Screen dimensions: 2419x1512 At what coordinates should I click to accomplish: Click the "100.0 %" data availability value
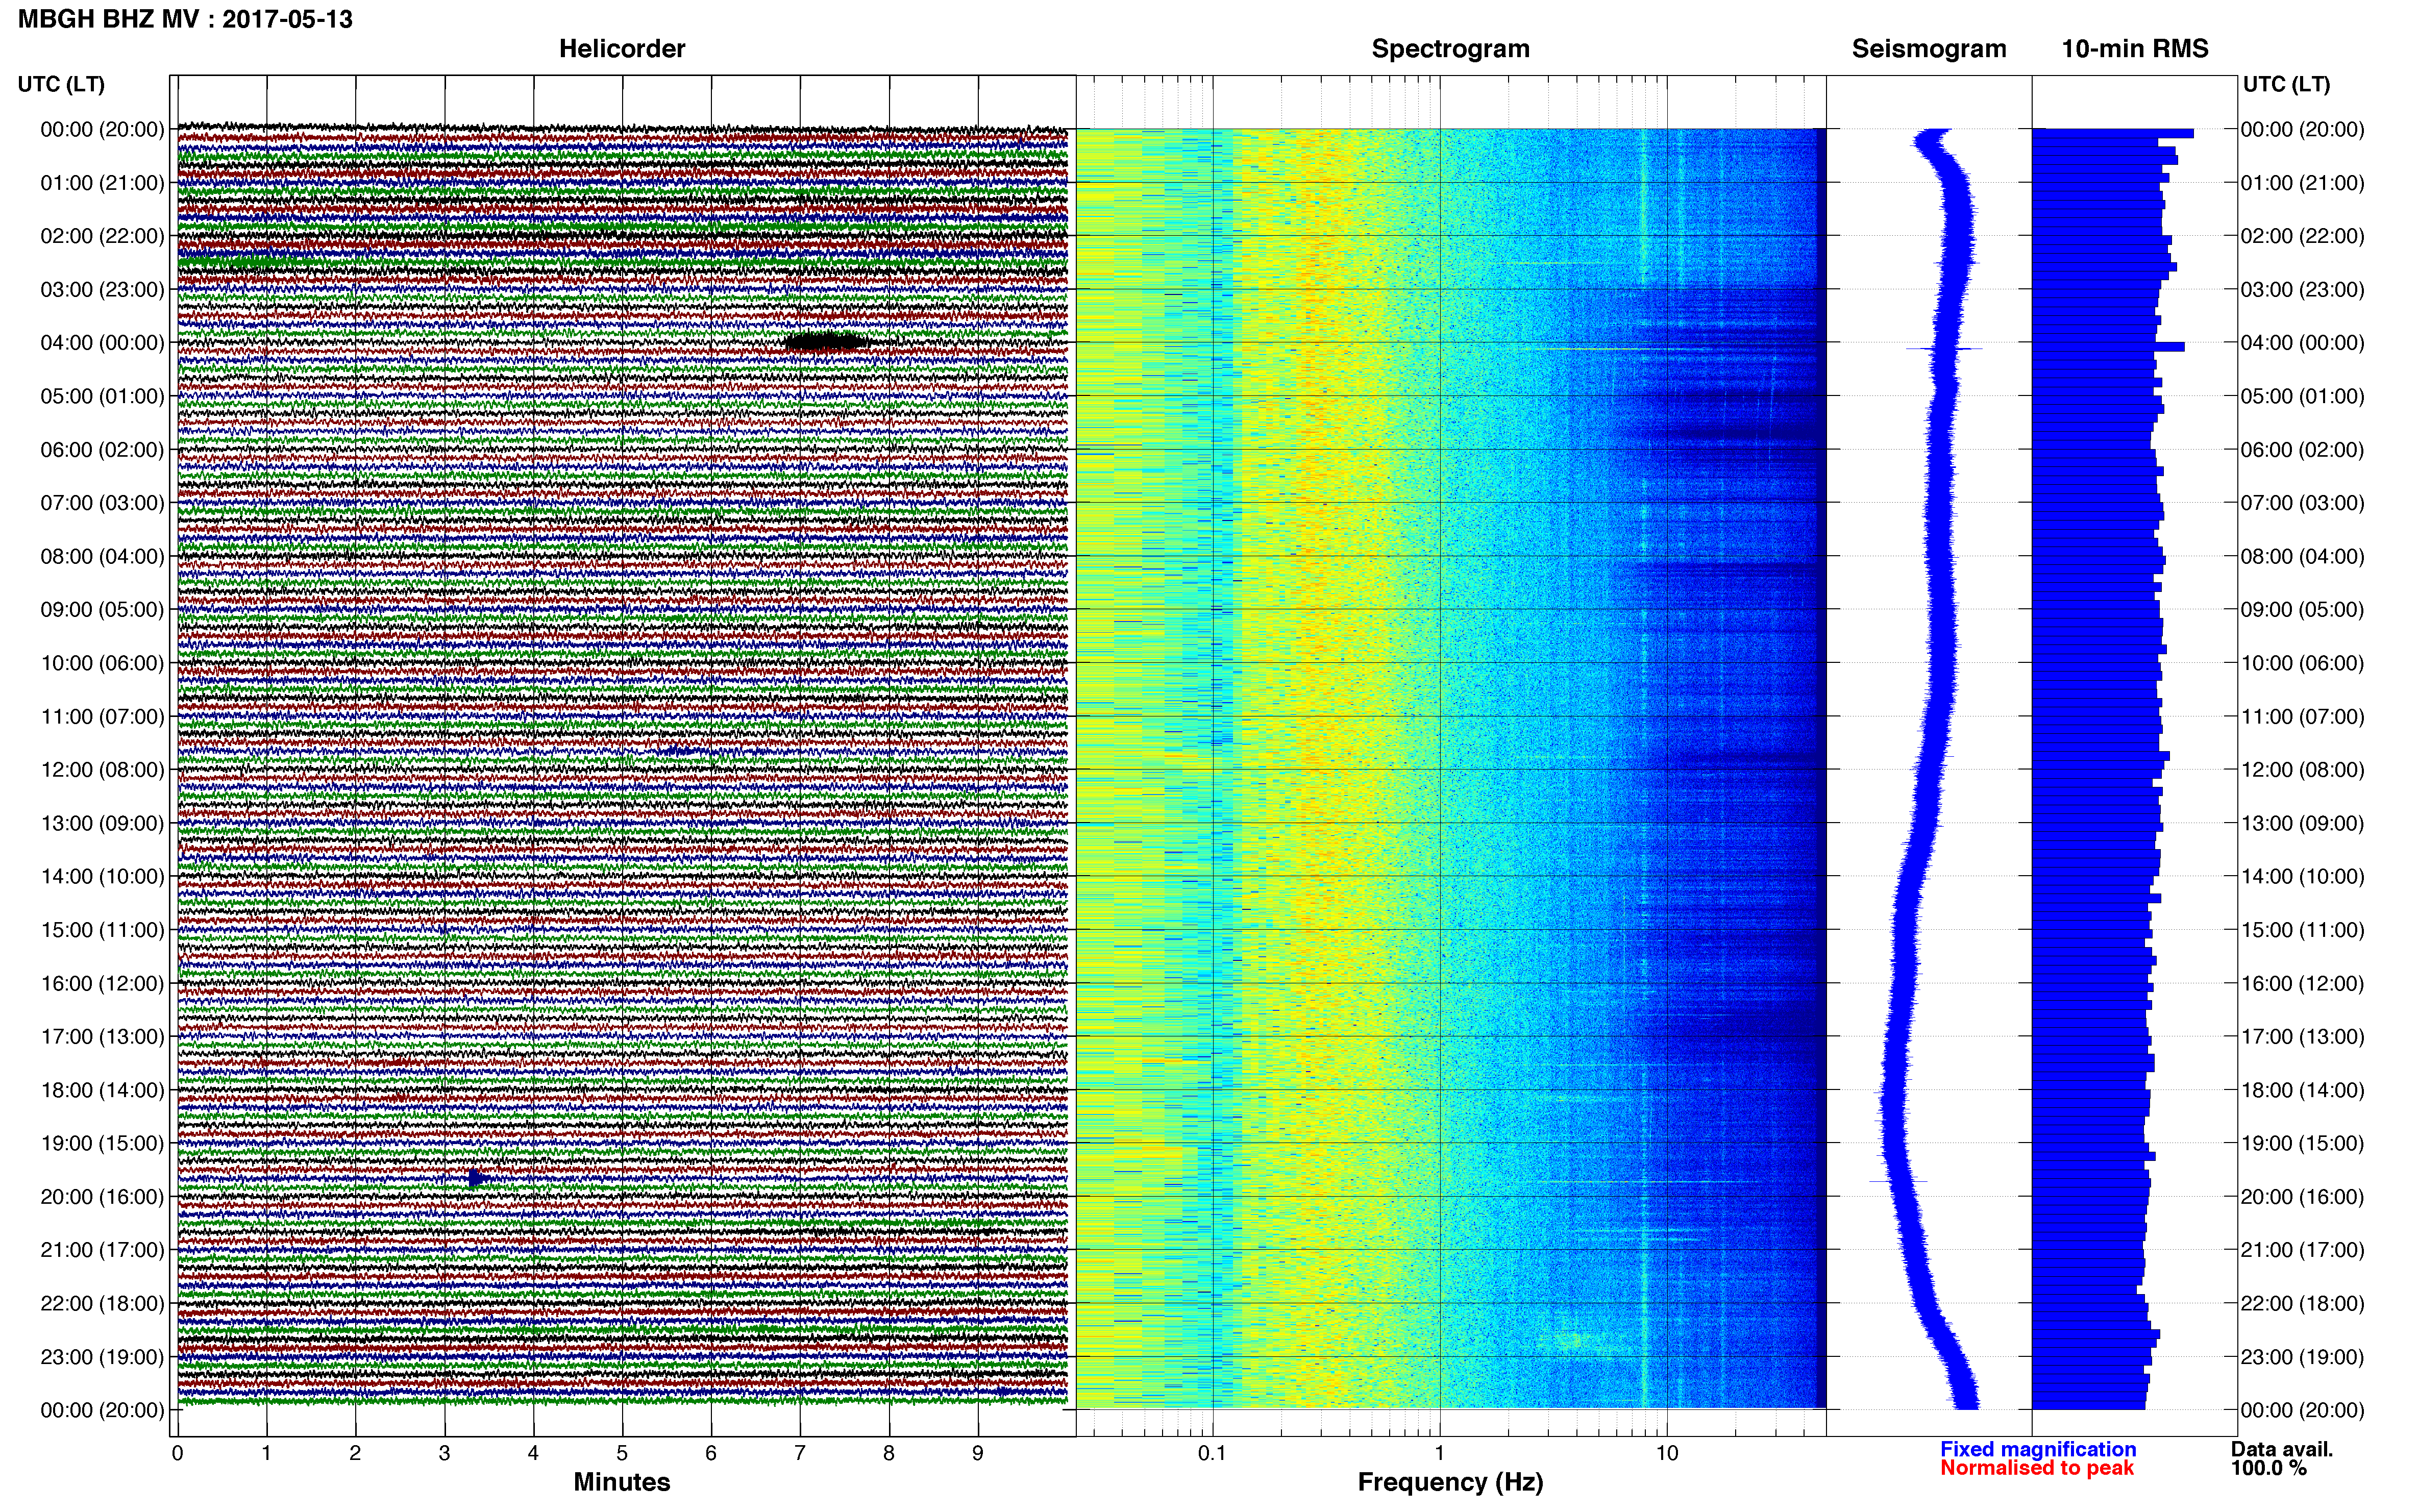(x=2268, y=1468)
